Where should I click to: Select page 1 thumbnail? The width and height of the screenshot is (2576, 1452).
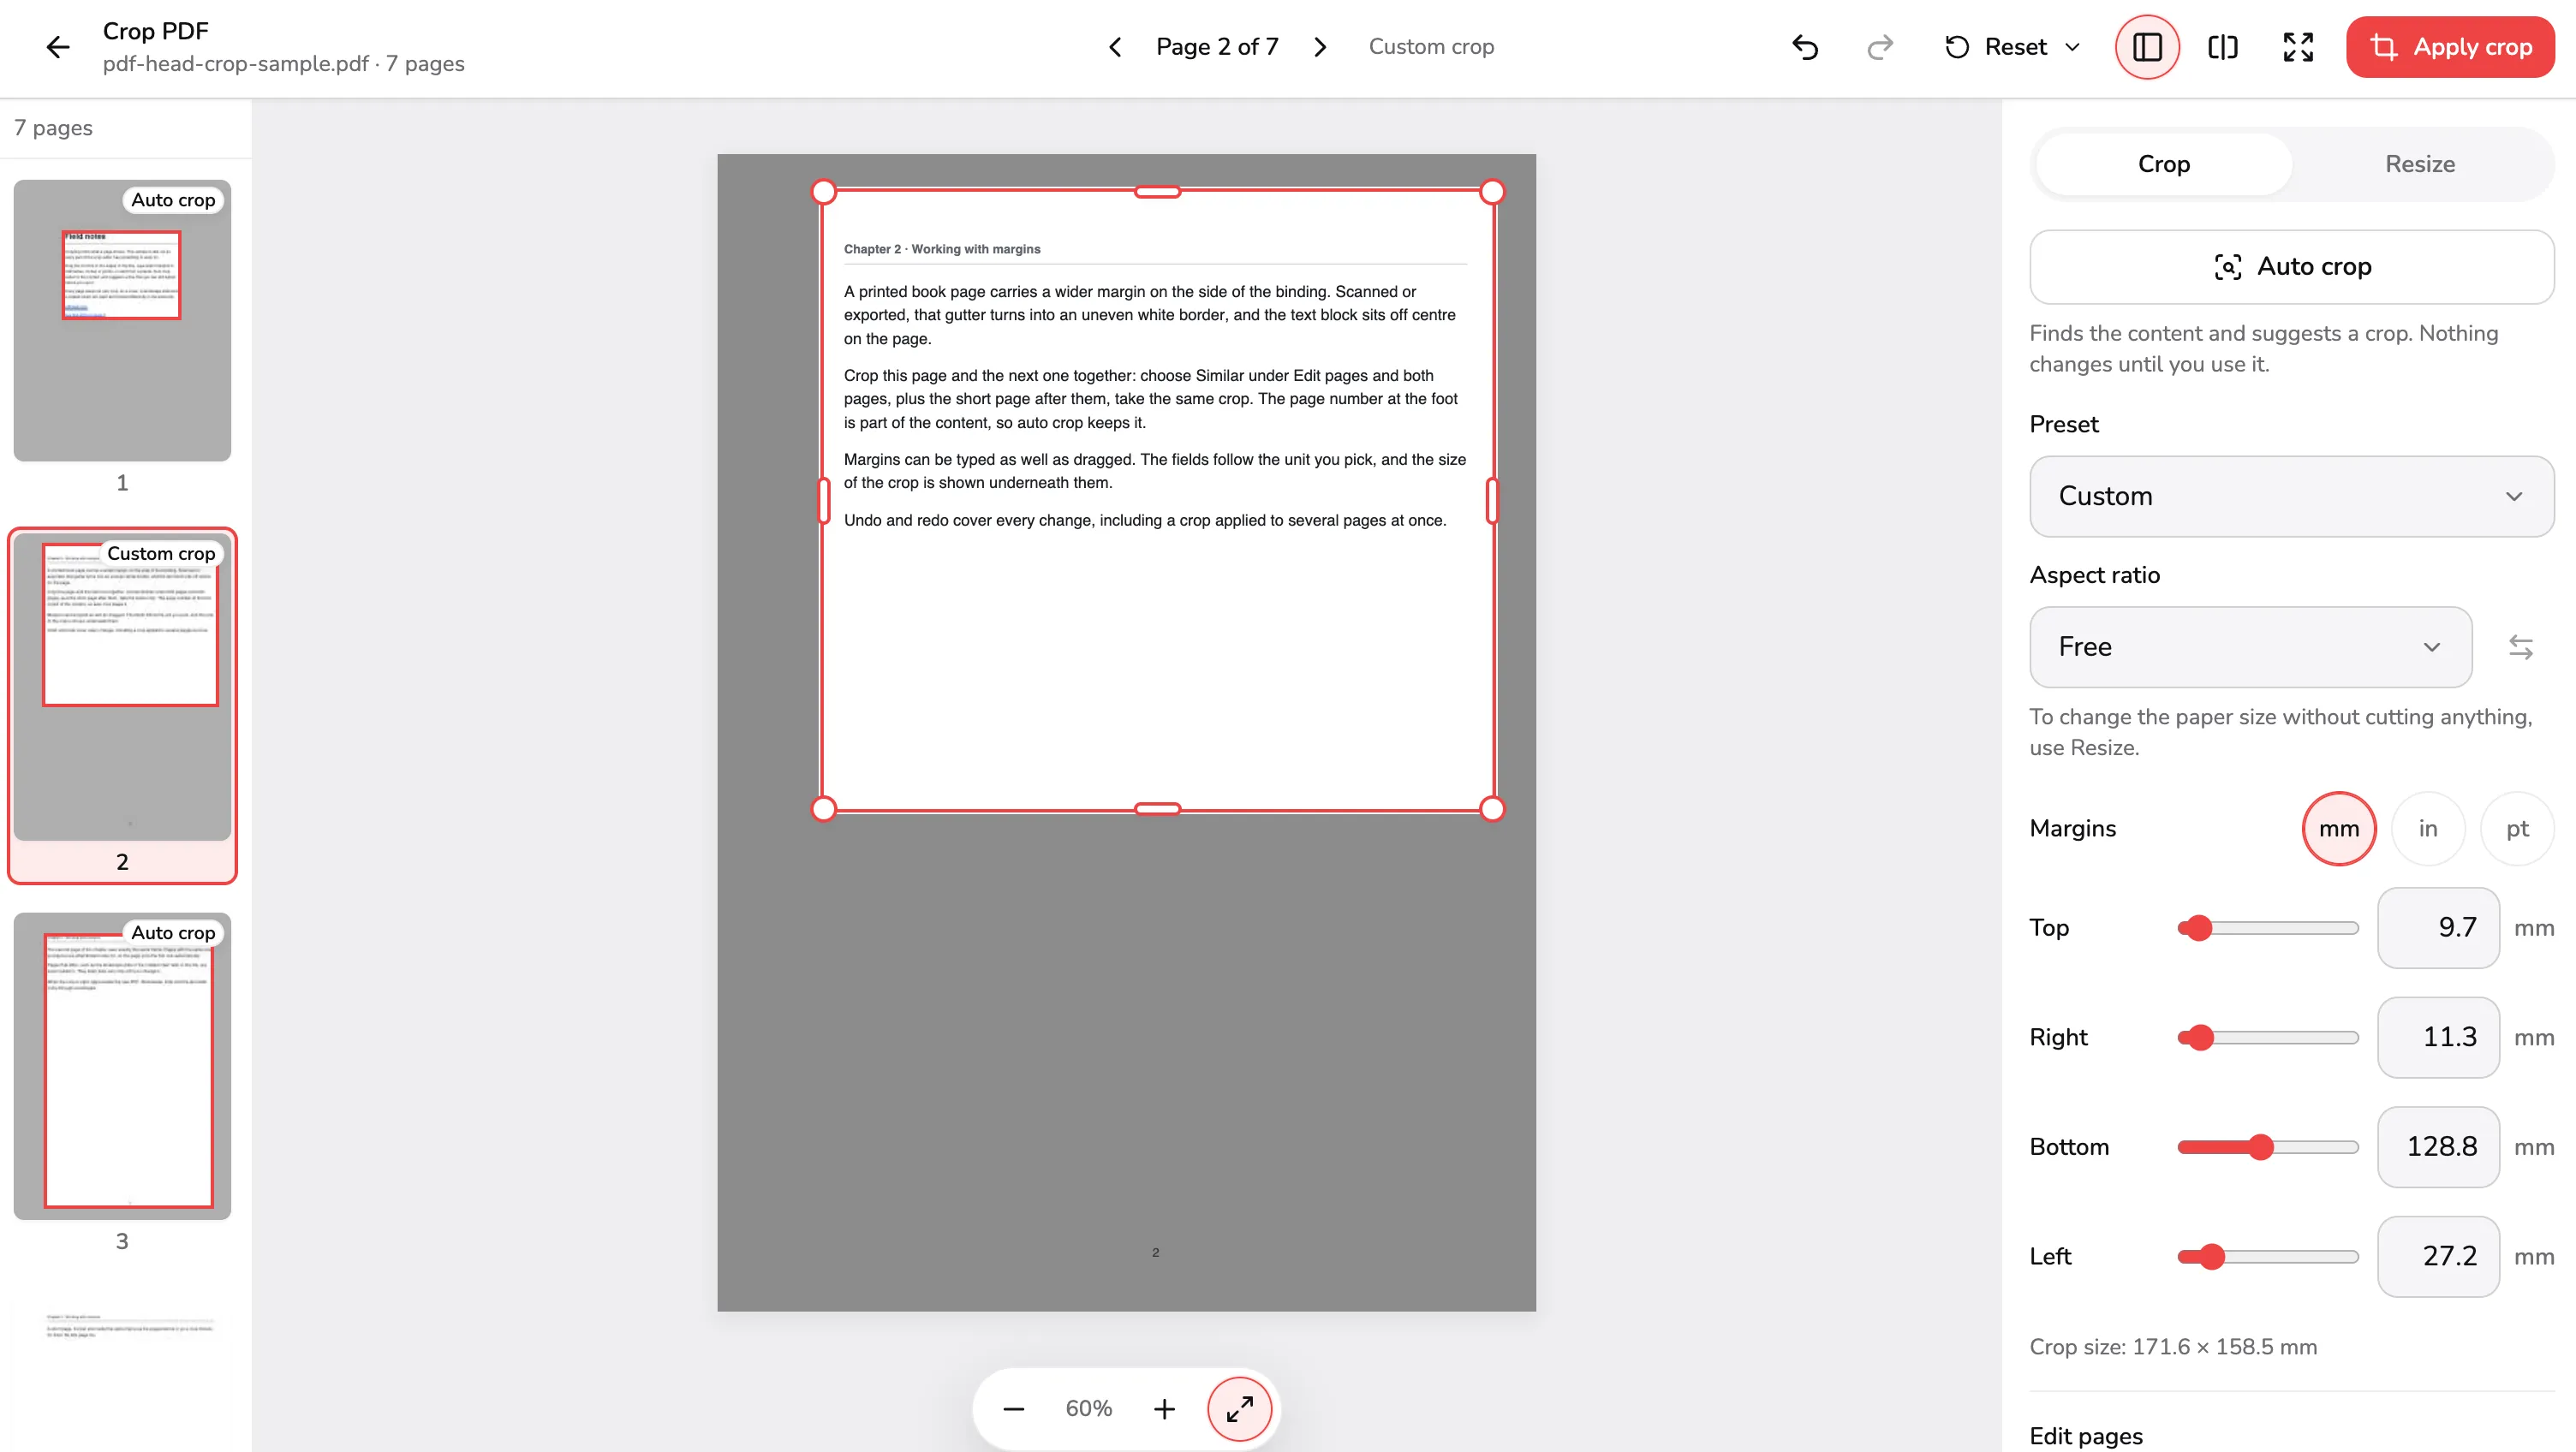(122, 320)
